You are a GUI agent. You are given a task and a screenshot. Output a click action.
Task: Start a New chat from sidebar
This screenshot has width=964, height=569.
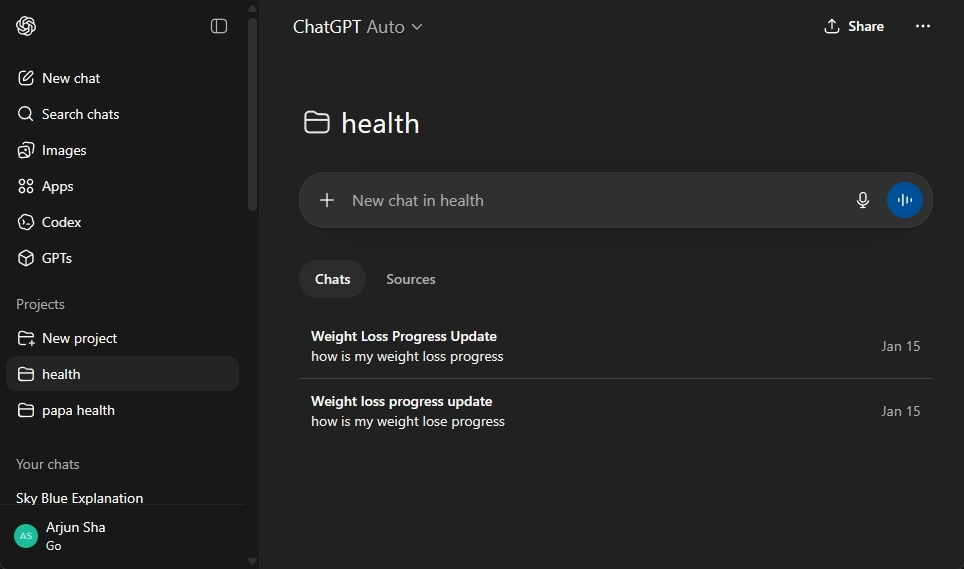point(70,78)
